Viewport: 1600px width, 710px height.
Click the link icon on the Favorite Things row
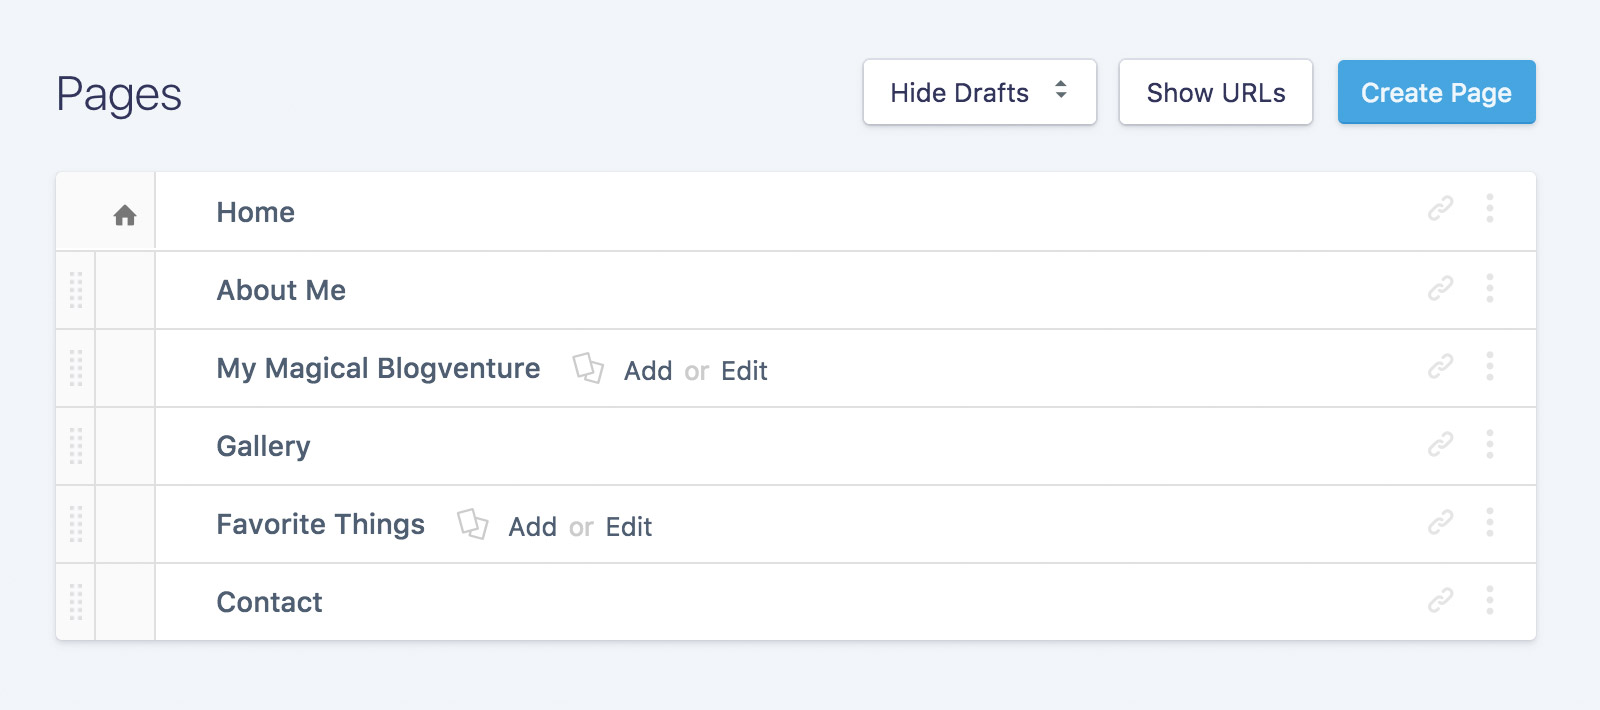[1438, 523]
